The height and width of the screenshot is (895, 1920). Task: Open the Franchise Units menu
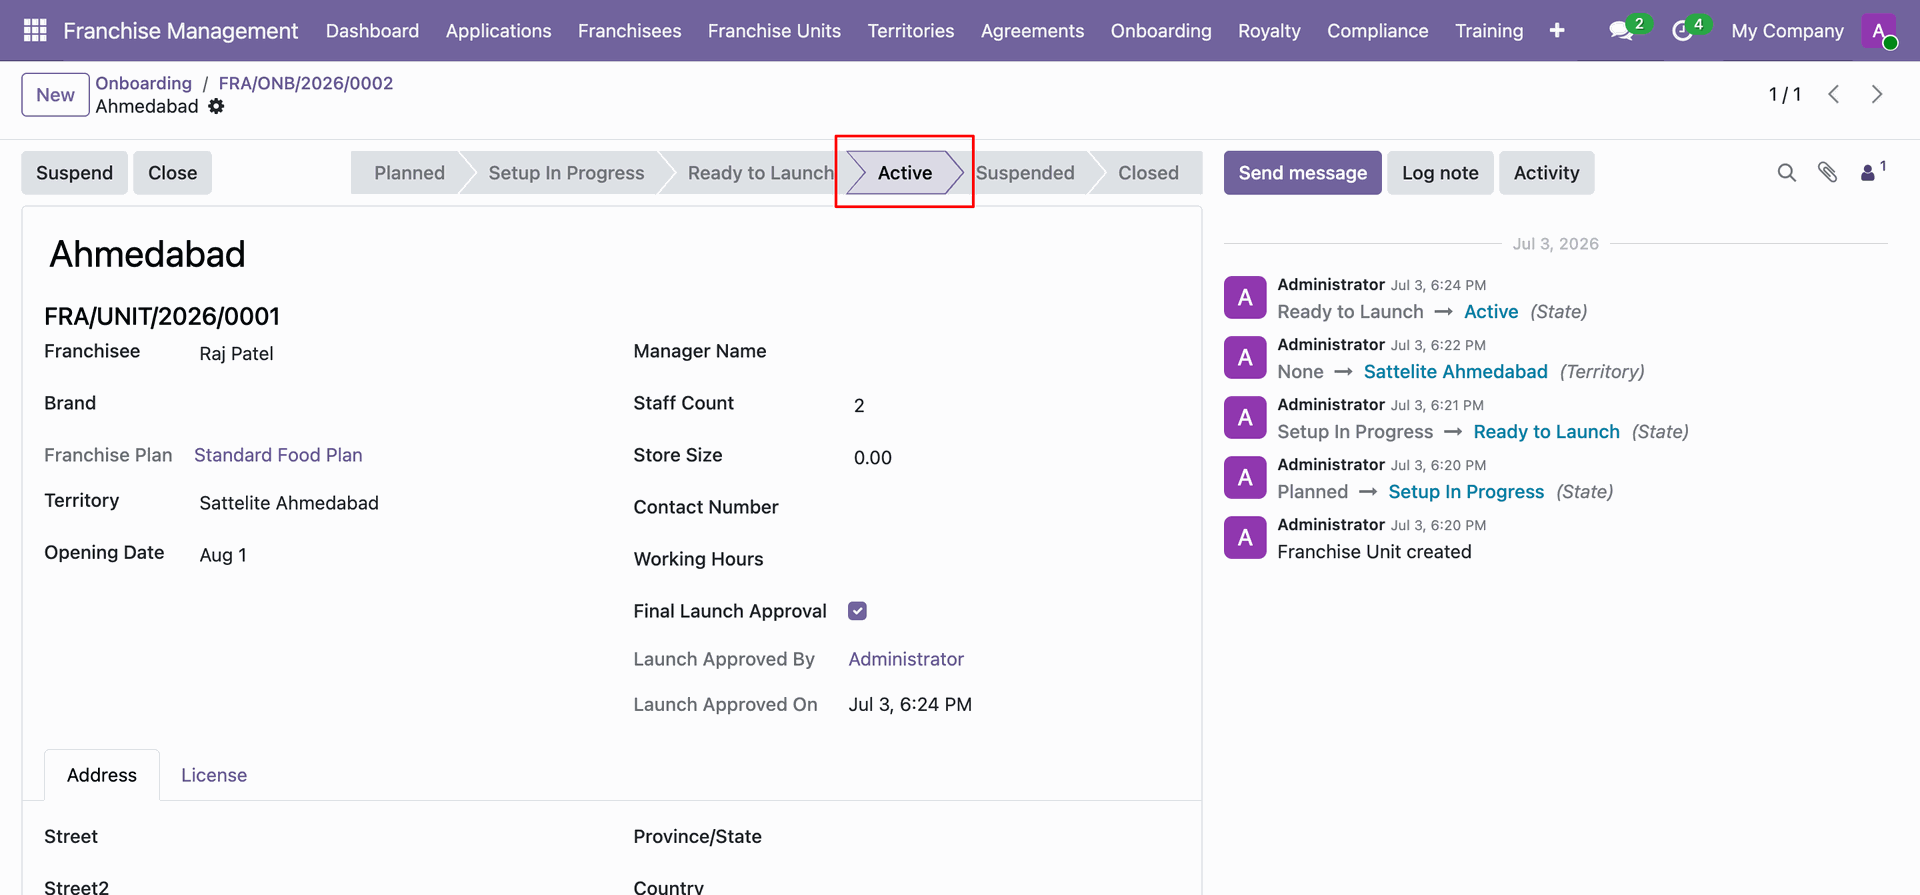click(774, 31)
